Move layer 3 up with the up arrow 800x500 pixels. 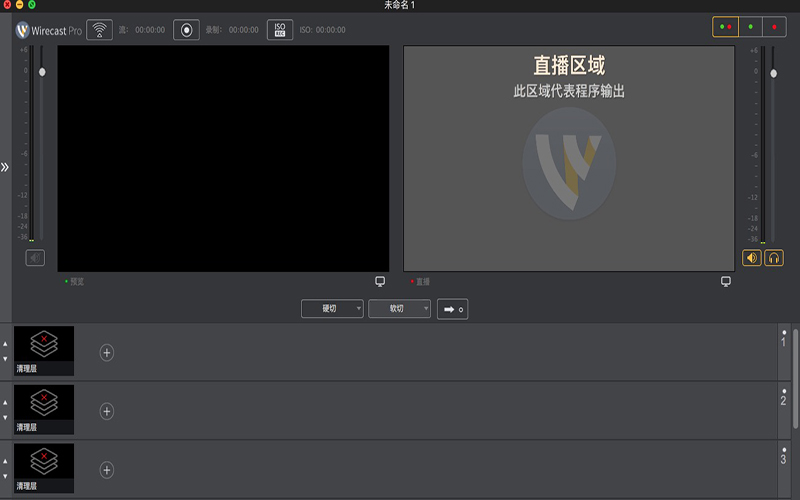(5, 461)
